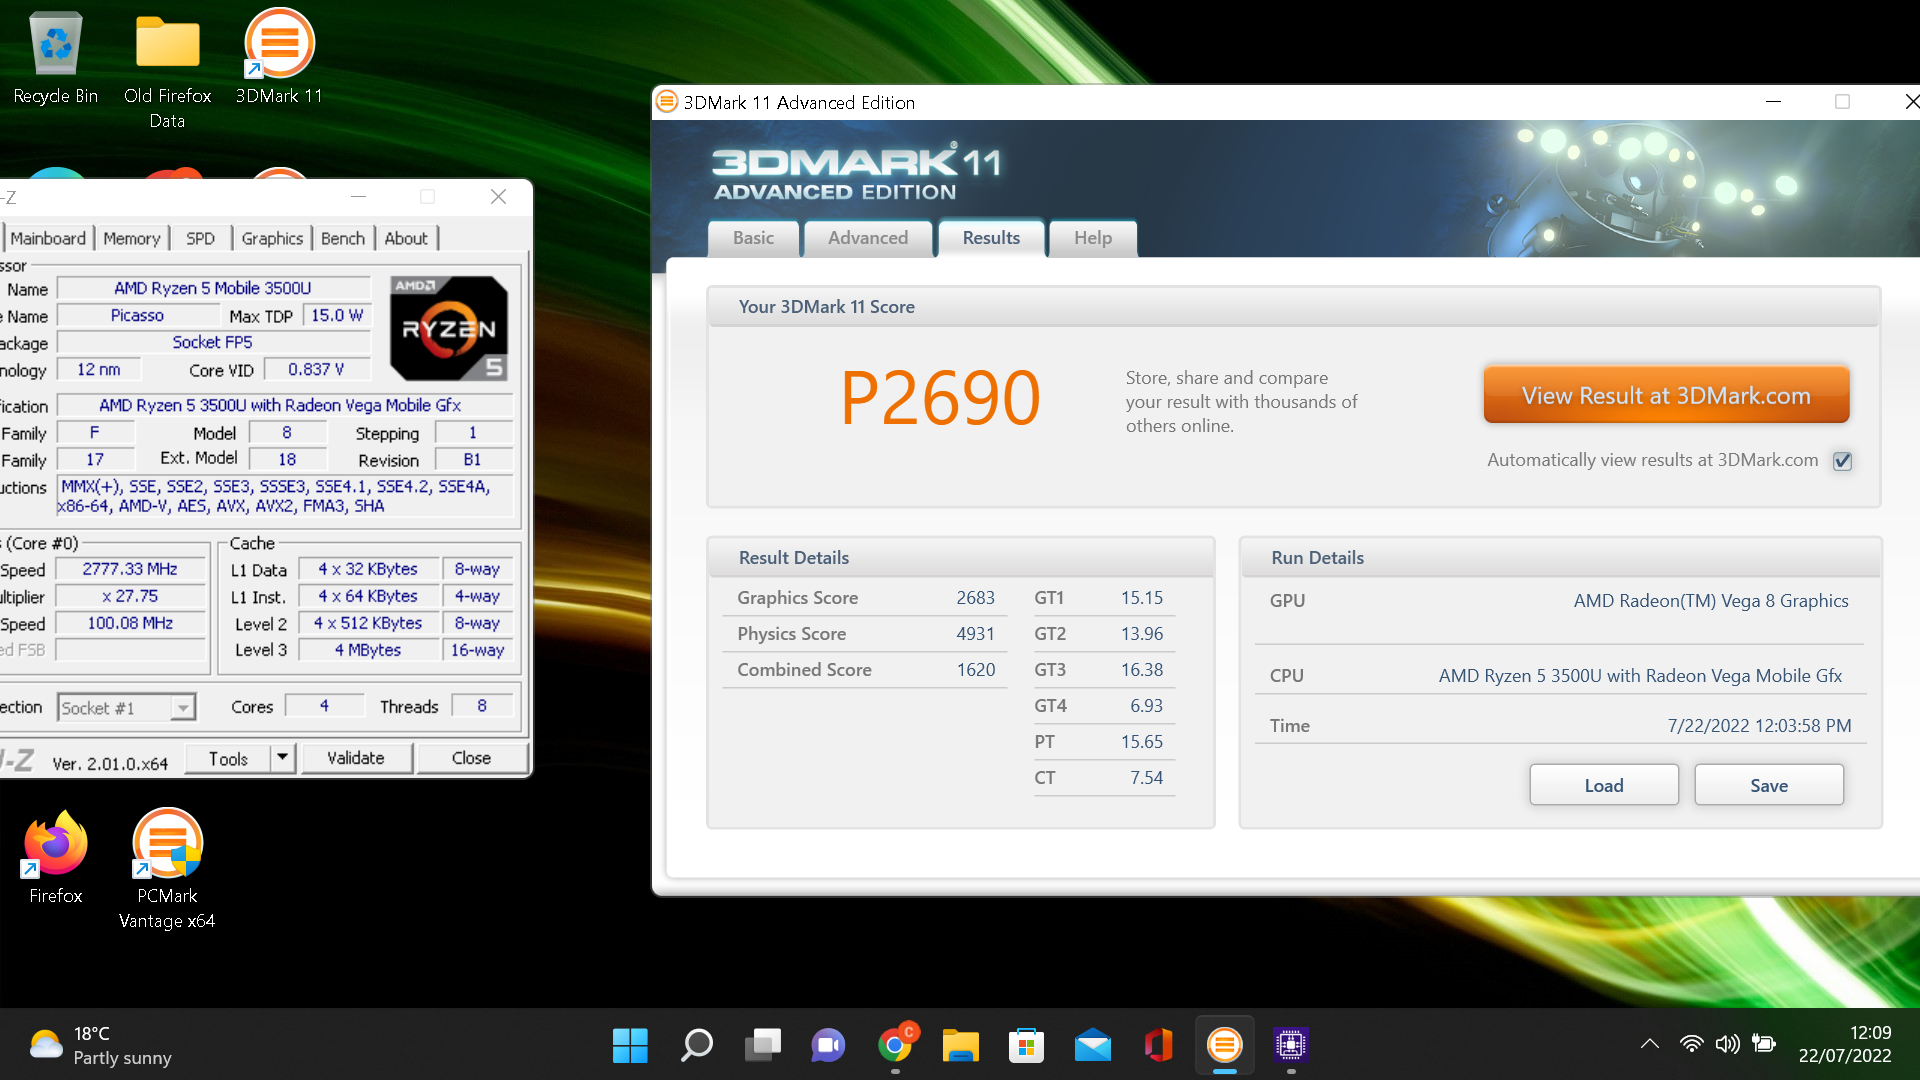Click the Max TDP 15.0 W field
Viewport: 1920px width, 1080px height.
tap(337, 315)
